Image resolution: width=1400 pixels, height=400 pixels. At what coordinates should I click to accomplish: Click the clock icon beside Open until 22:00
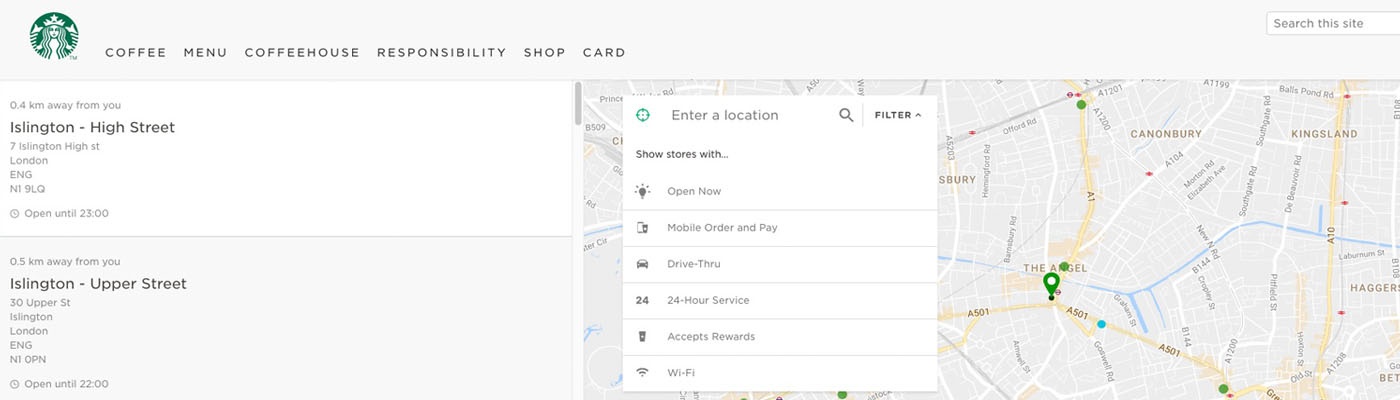point(15,384)
